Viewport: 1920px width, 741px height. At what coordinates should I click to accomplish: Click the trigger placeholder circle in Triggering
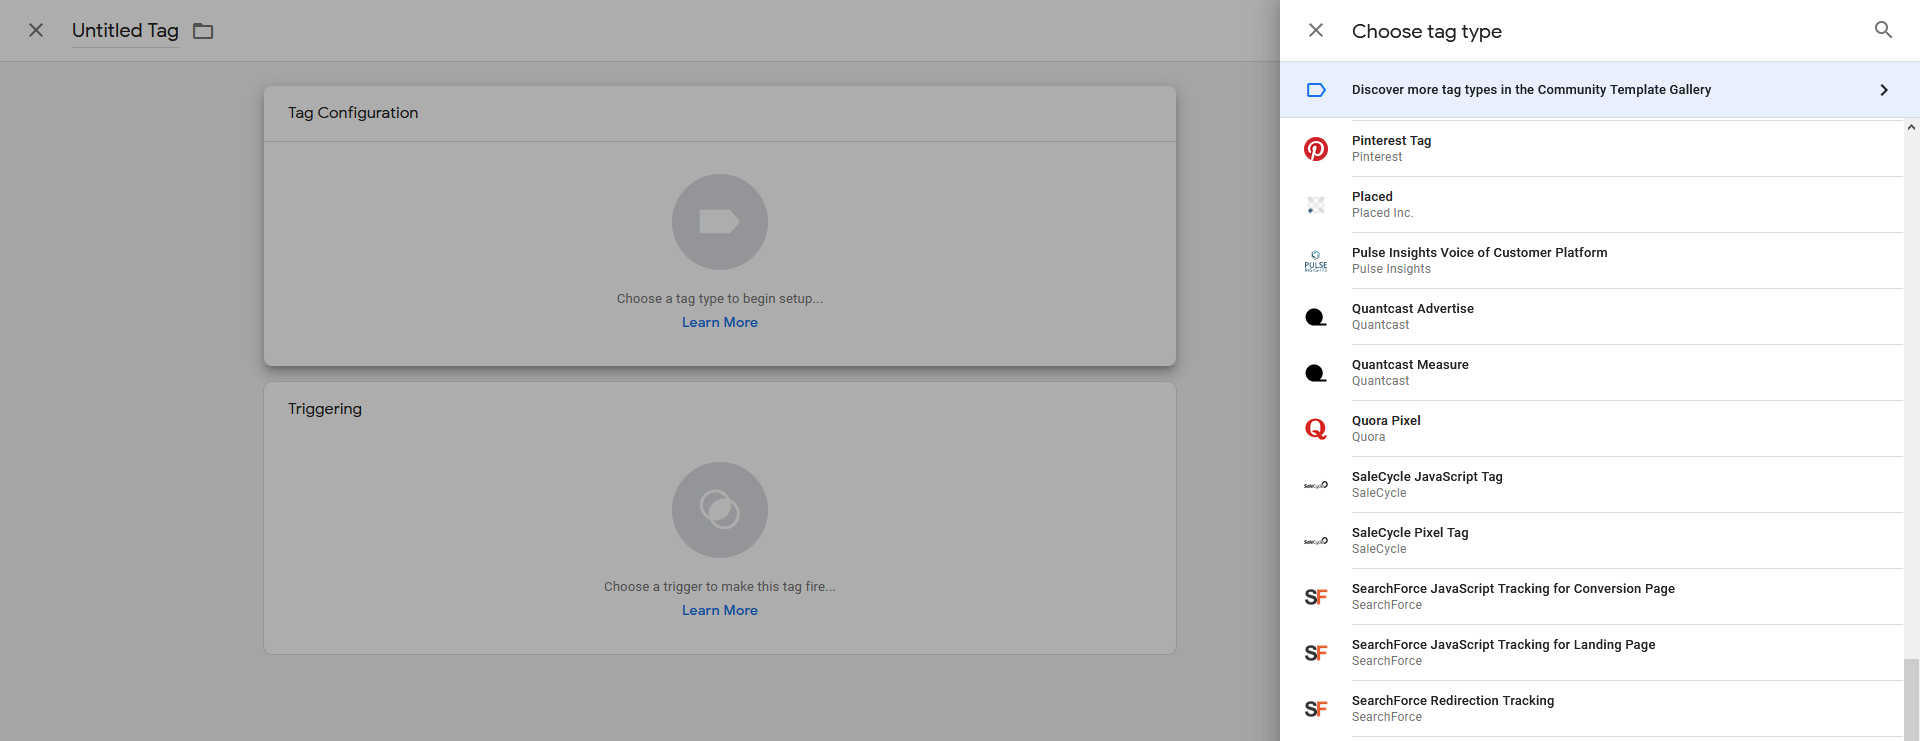[720, 510]
